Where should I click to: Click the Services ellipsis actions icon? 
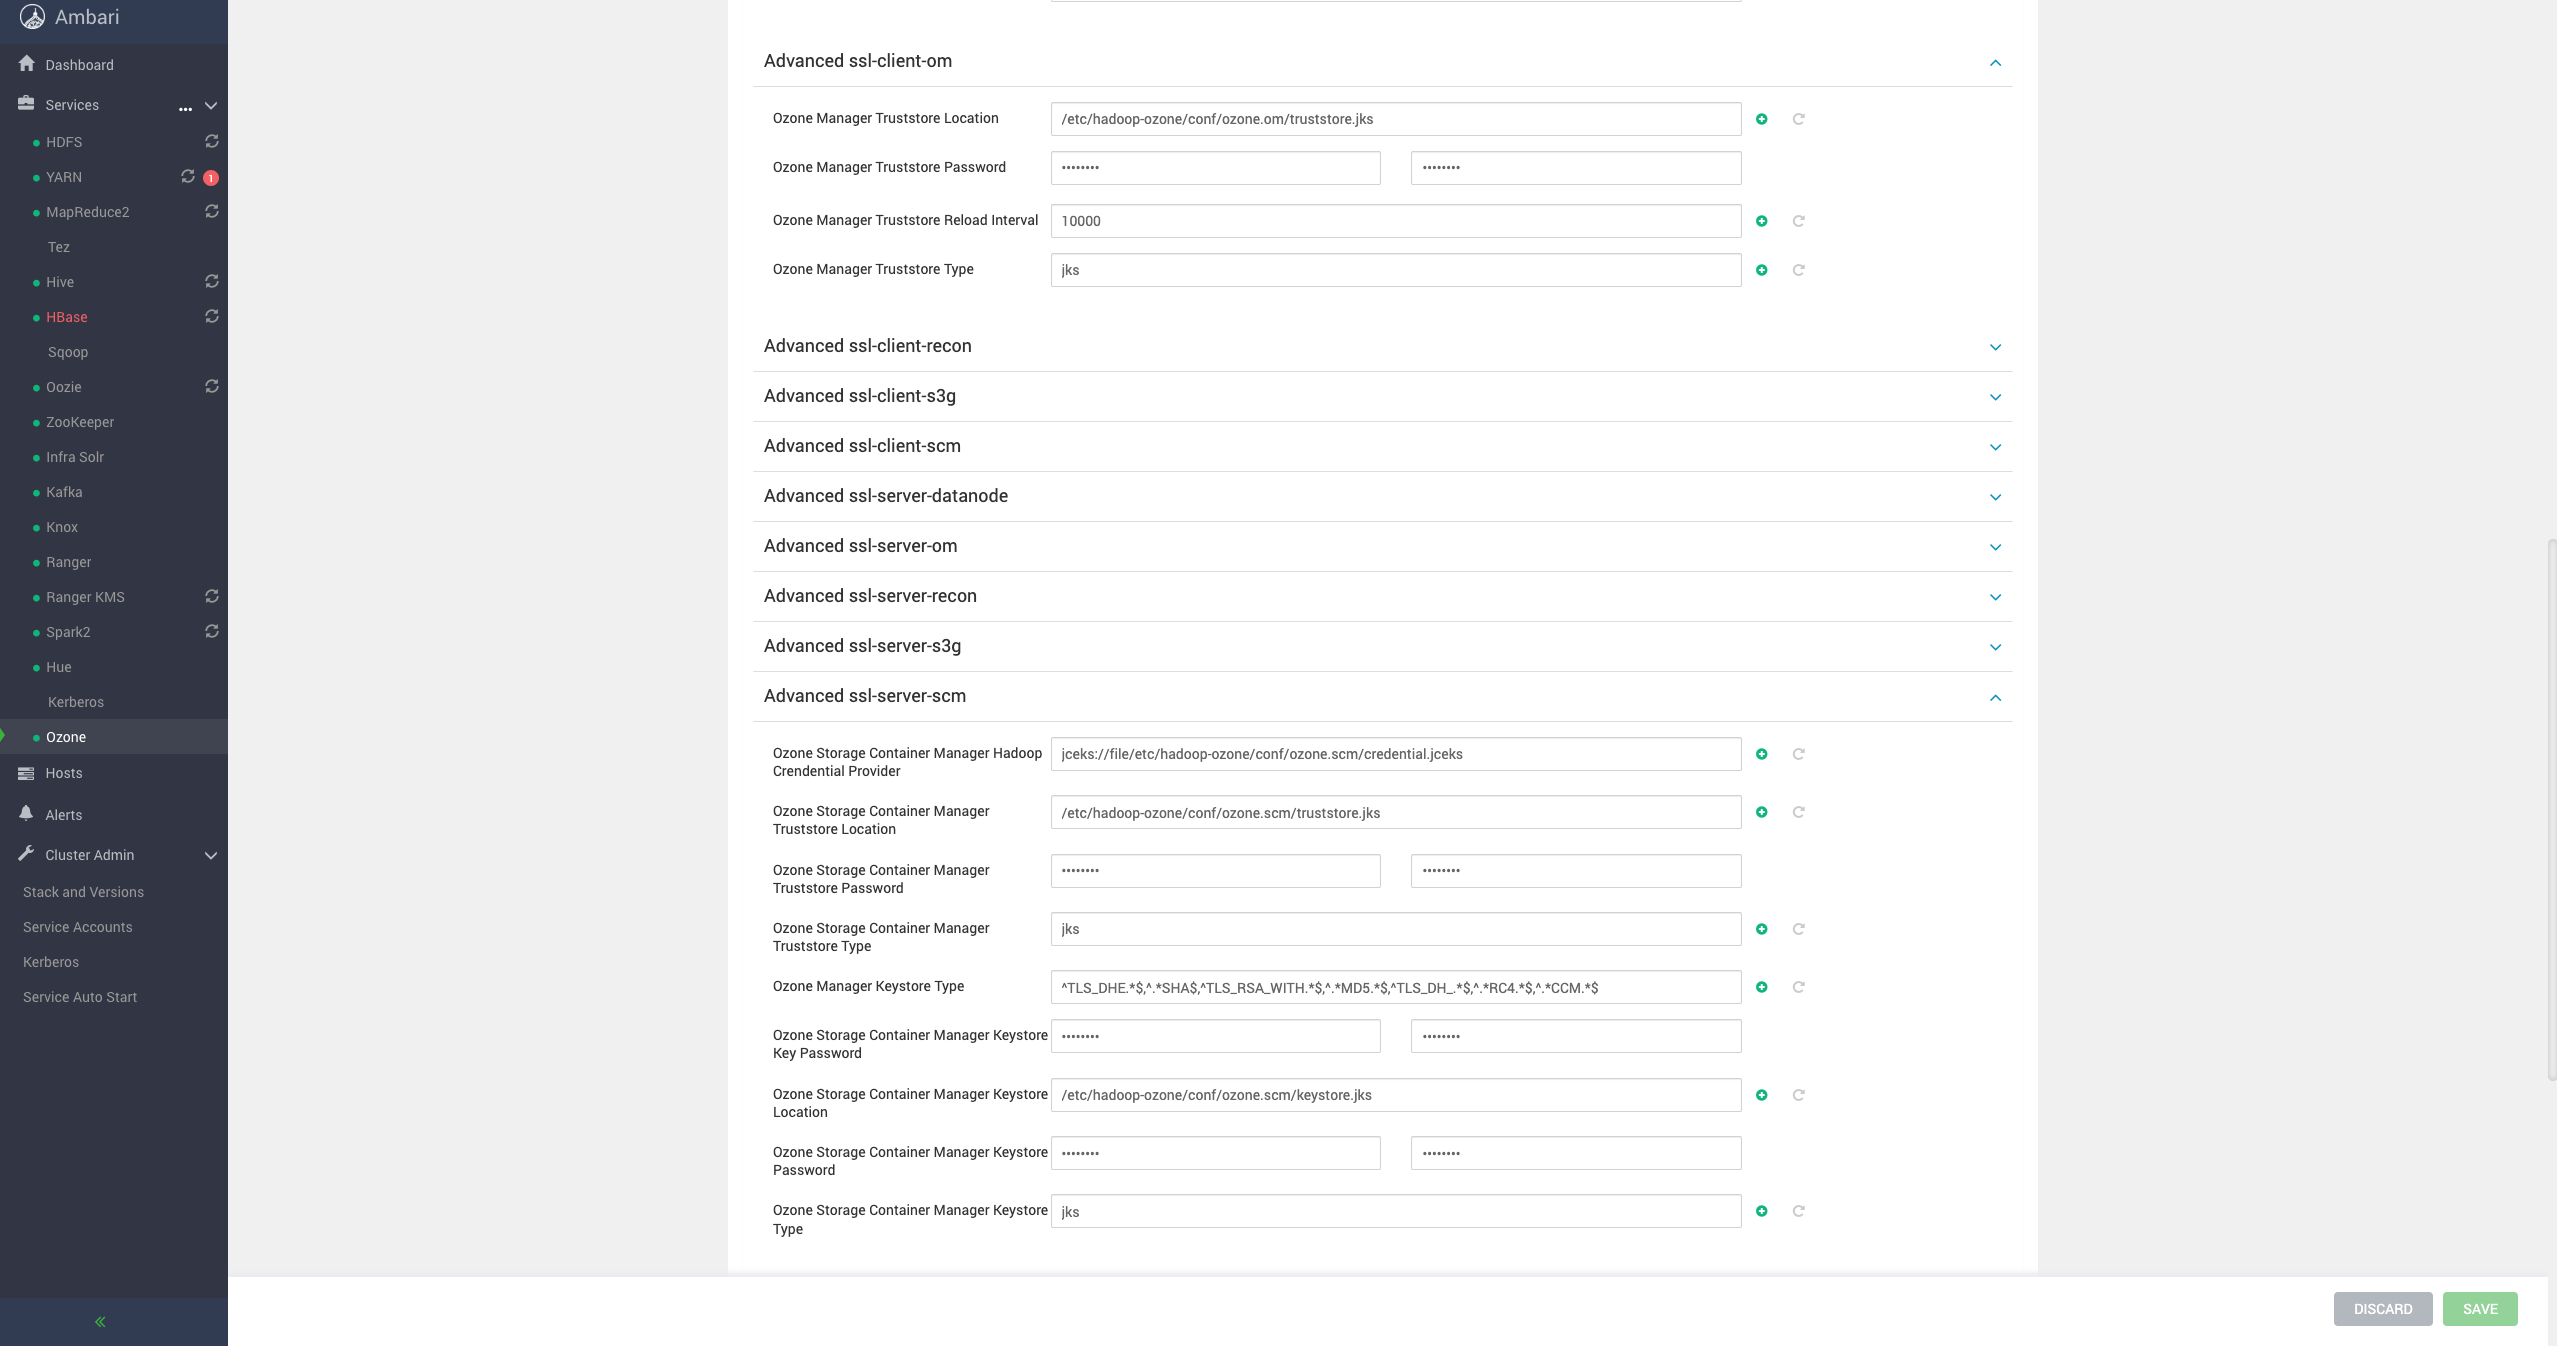click(x=185, y=108)
